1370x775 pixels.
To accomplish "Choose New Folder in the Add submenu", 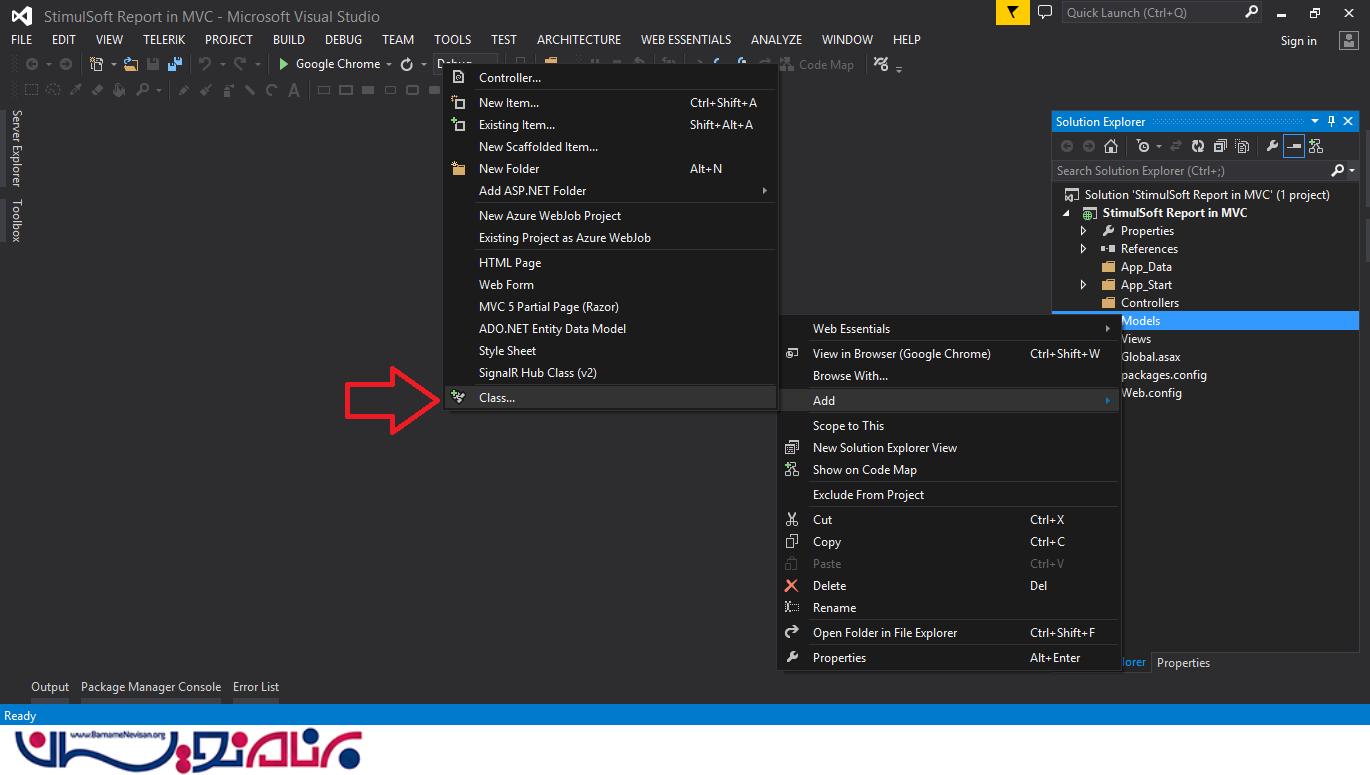I will pos(509,169).
